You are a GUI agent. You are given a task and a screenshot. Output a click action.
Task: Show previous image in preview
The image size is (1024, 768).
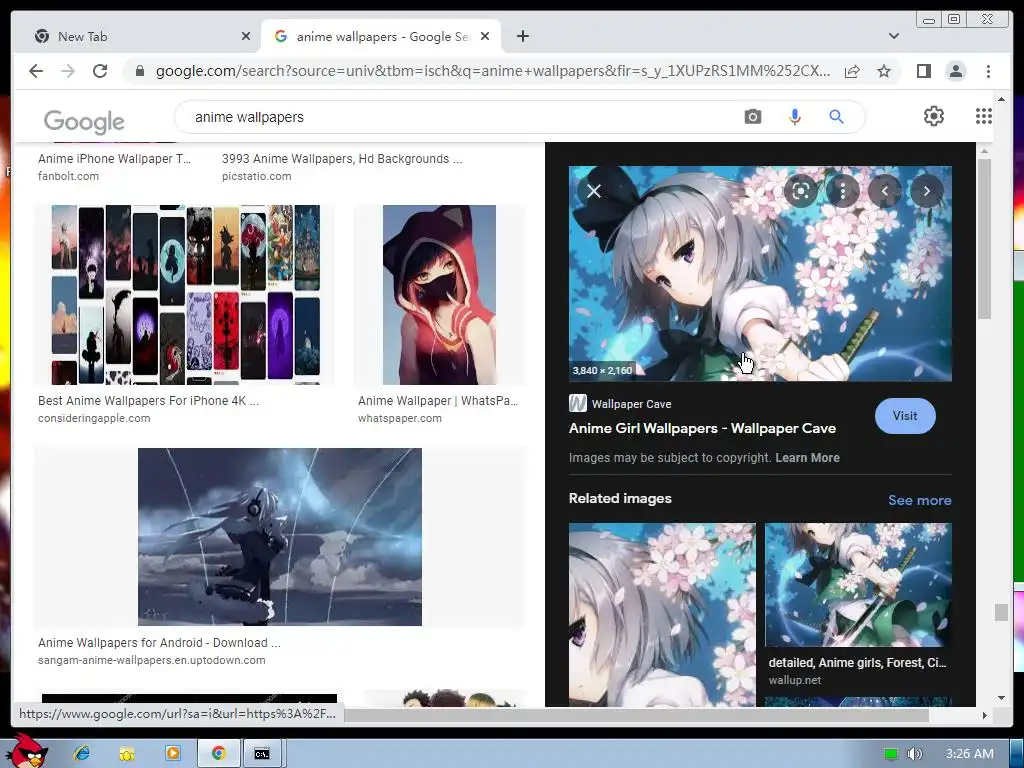pos(885,191)
